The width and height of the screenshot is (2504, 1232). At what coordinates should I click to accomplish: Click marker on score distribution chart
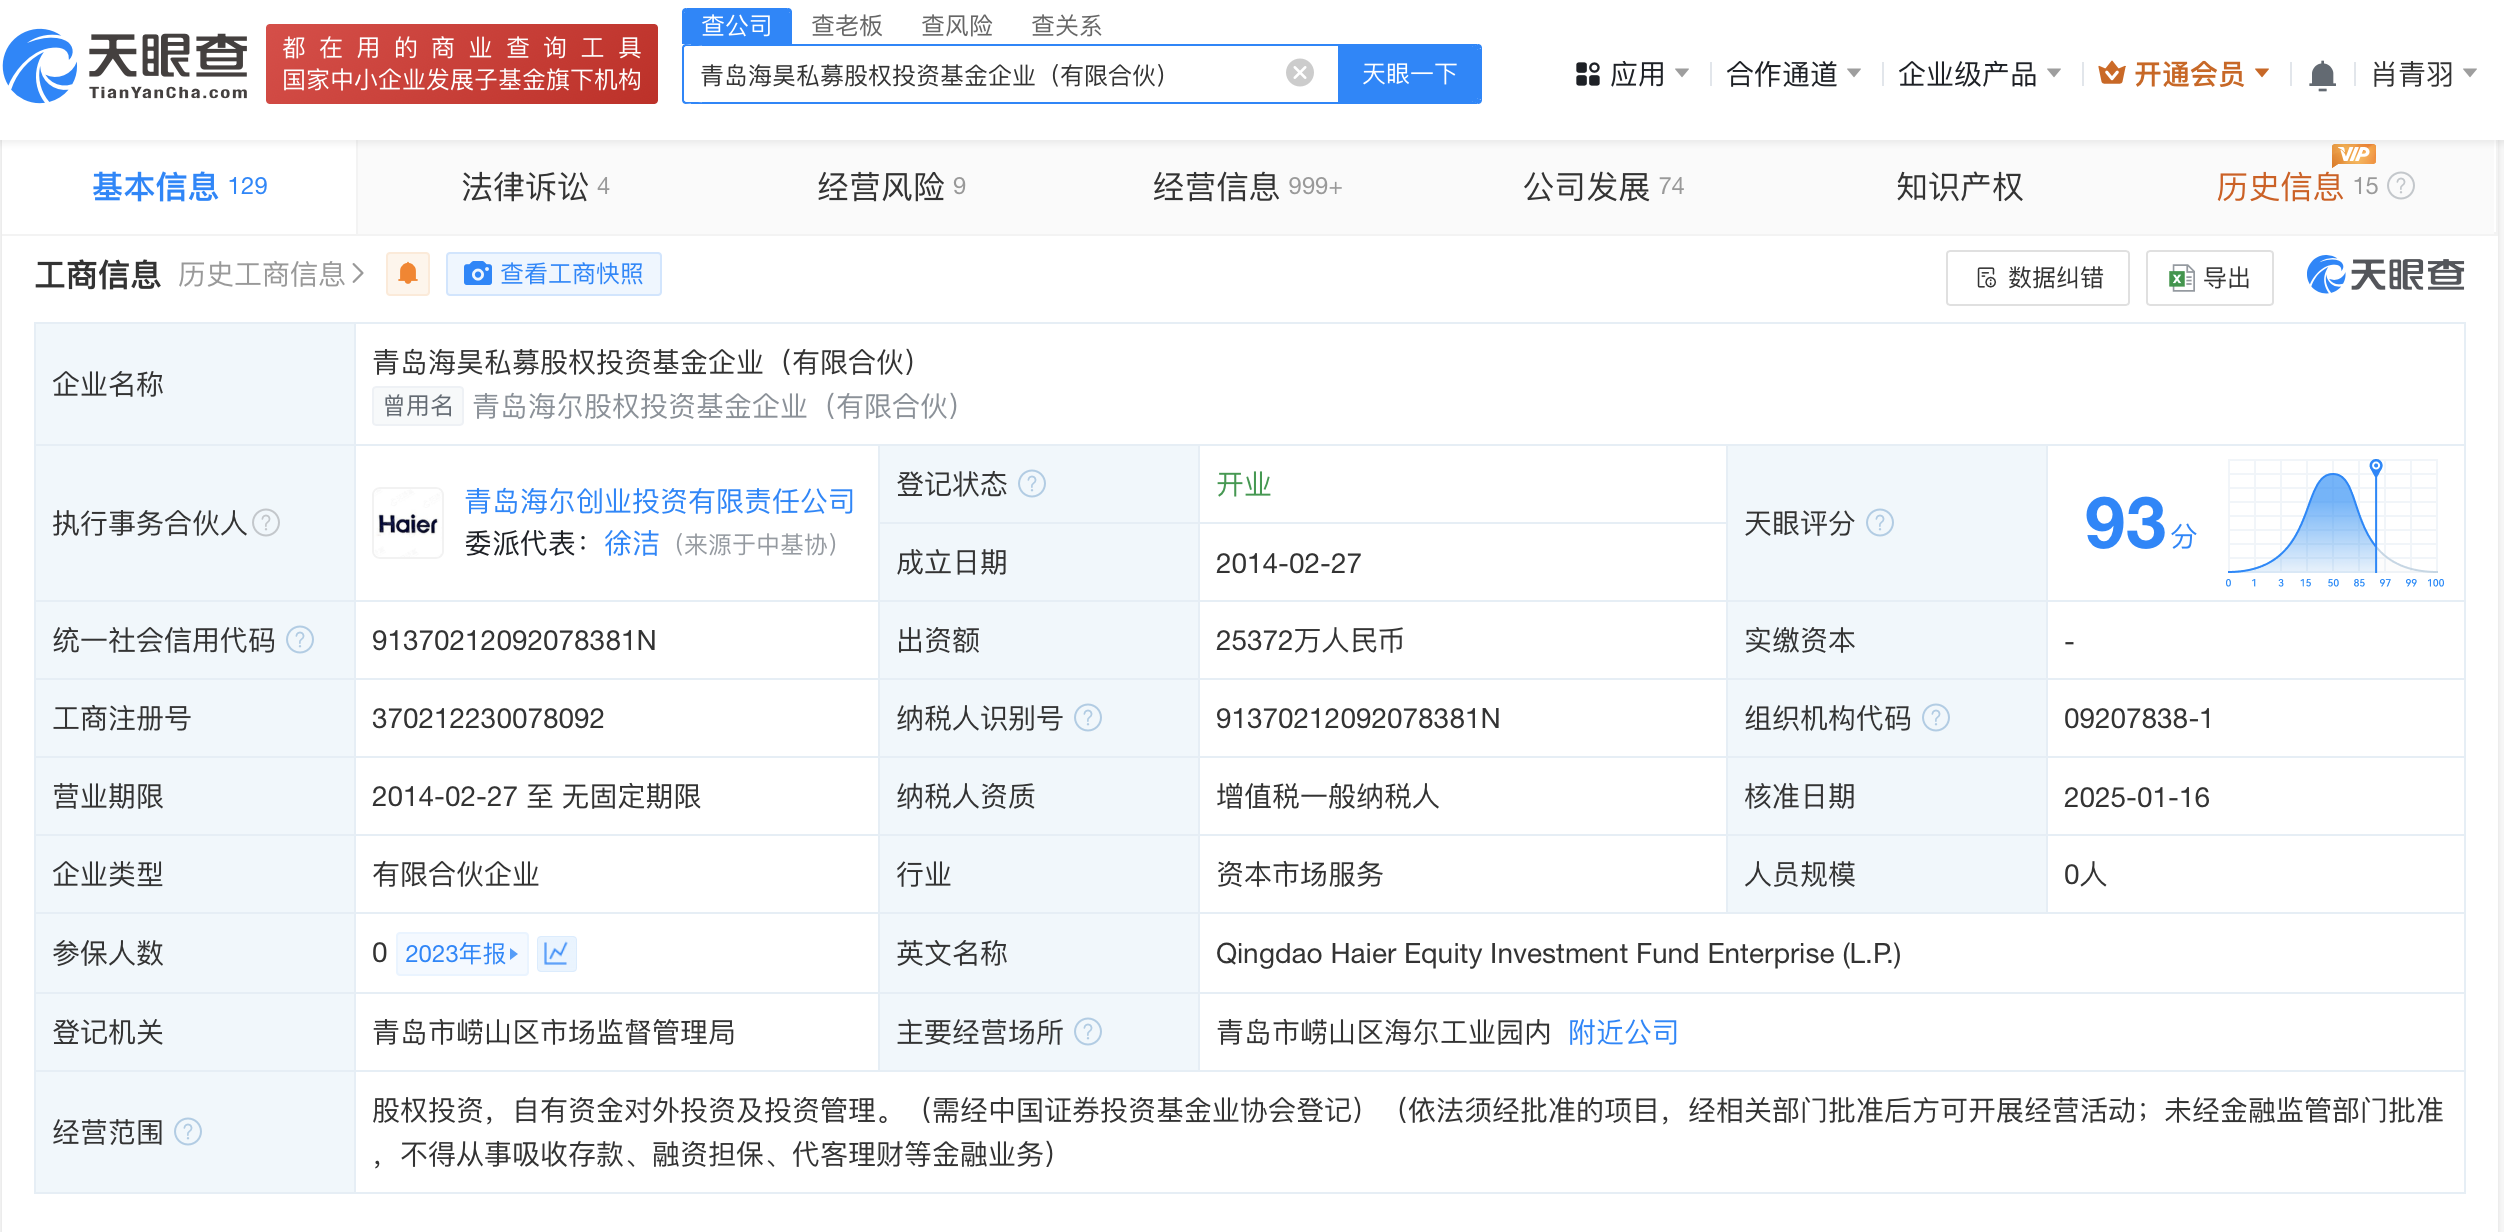(2376, 467)
